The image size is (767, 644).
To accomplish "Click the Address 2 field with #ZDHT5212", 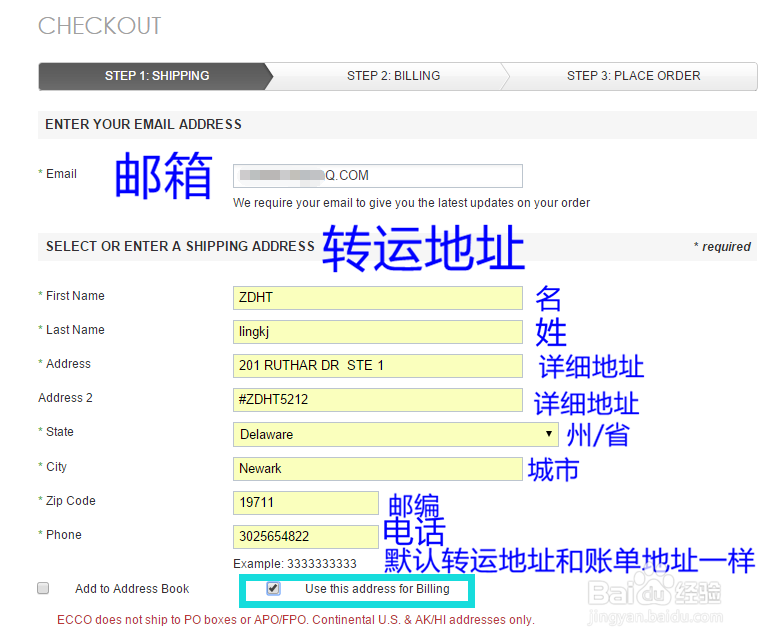I will pos(378,400).
